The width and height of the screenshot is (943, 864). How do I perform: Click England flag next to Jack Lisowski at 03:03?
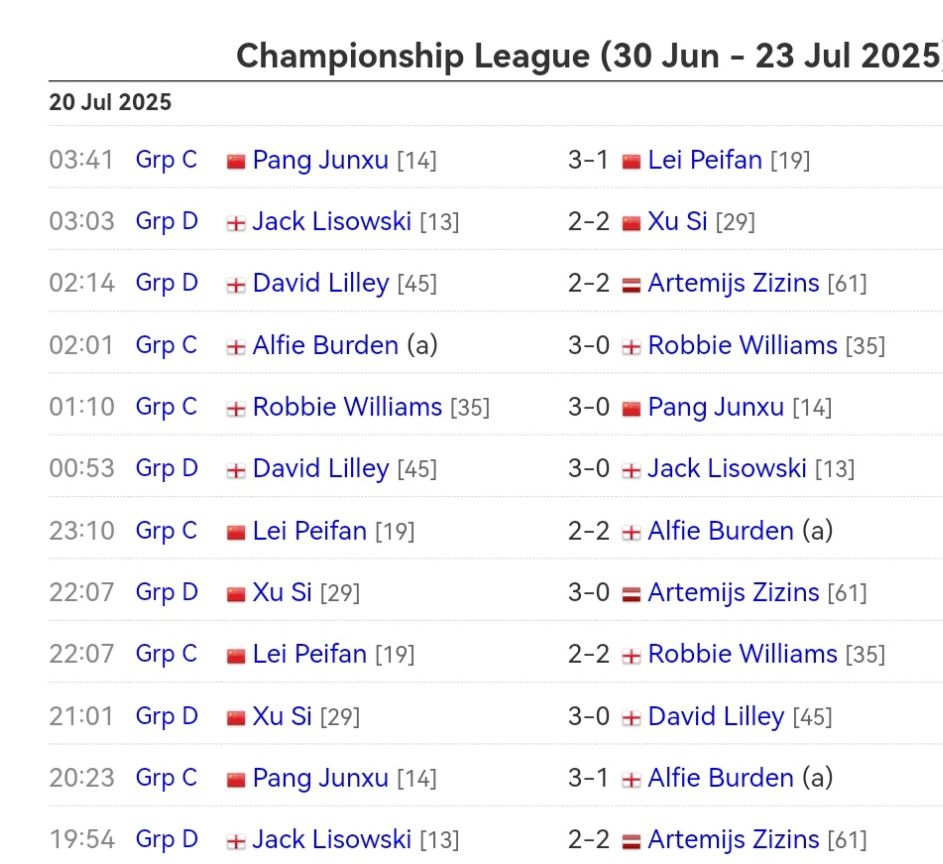236,223
